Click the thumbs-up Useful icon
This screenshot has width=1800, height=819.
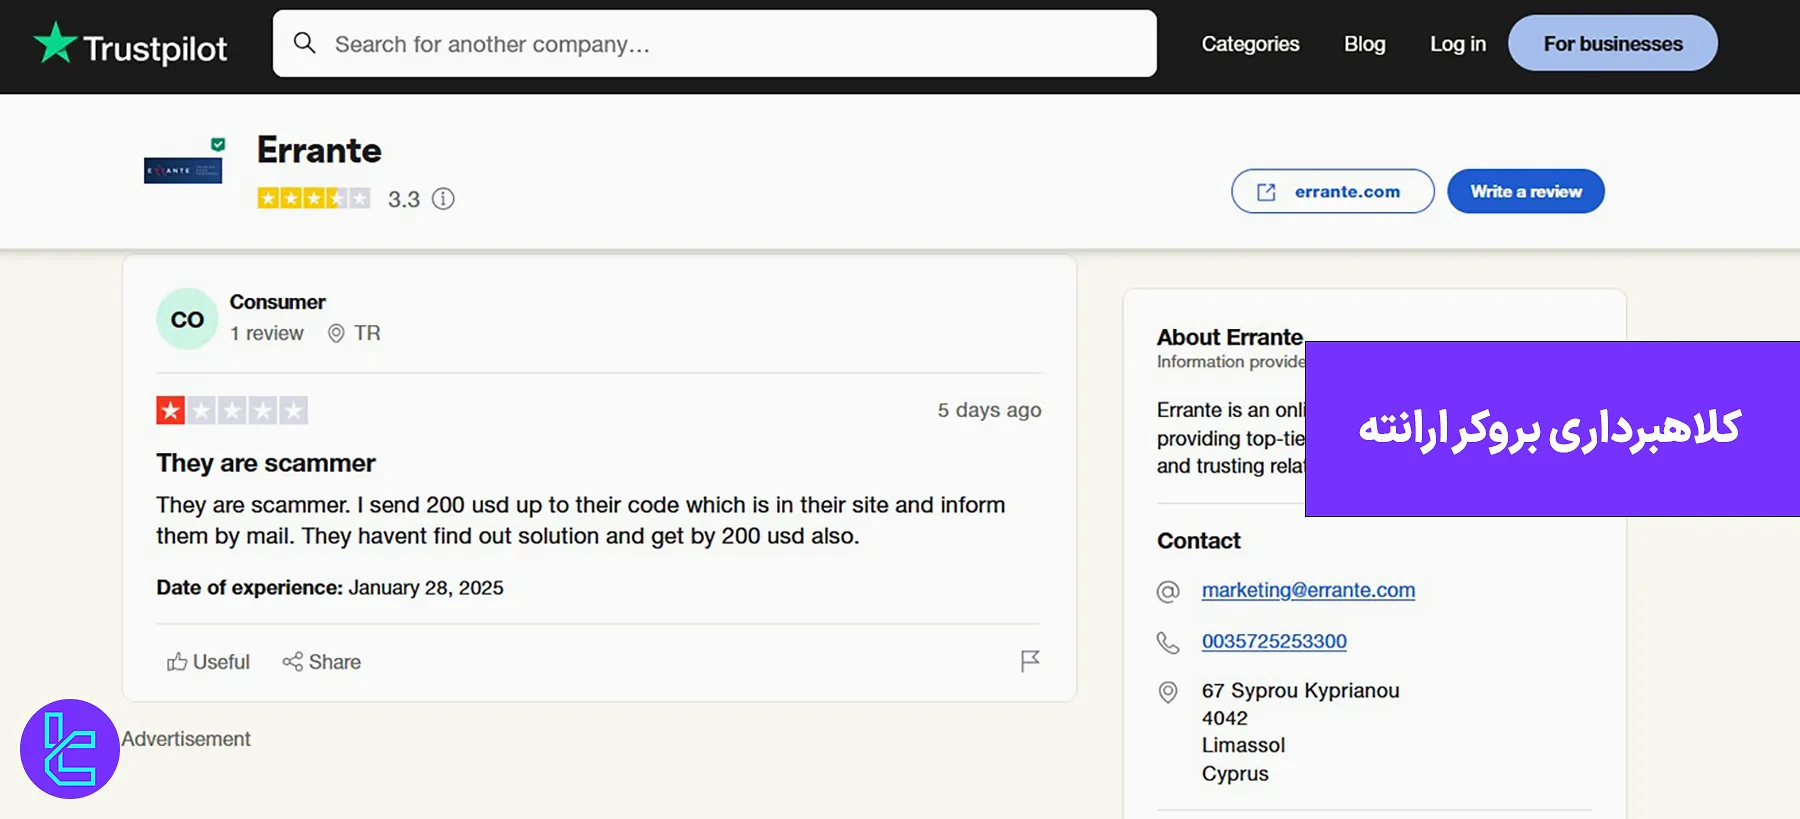point(177,662)
